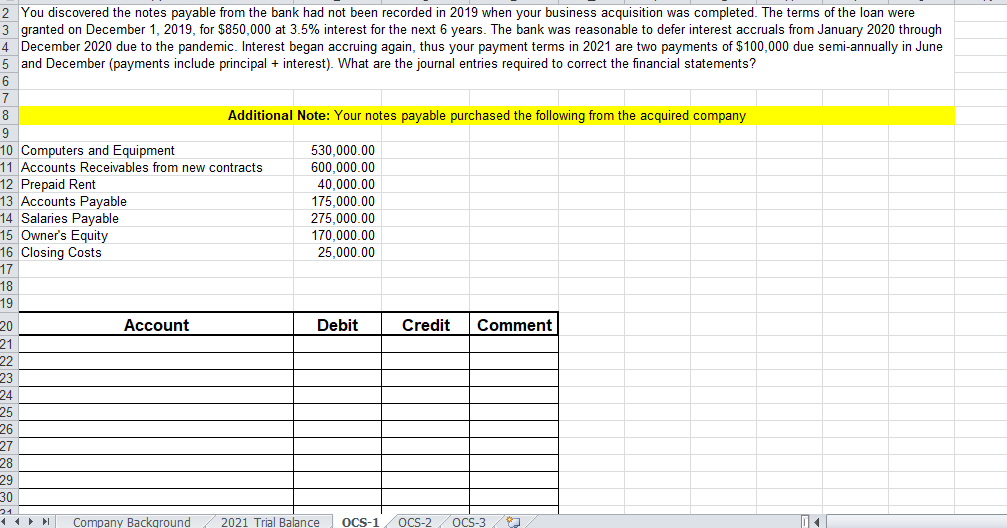This screenshot has height=528, width=1007.
Task: Click the empty Comment cell in row 25
Action: pyautogui.click(x=514, y=412)
